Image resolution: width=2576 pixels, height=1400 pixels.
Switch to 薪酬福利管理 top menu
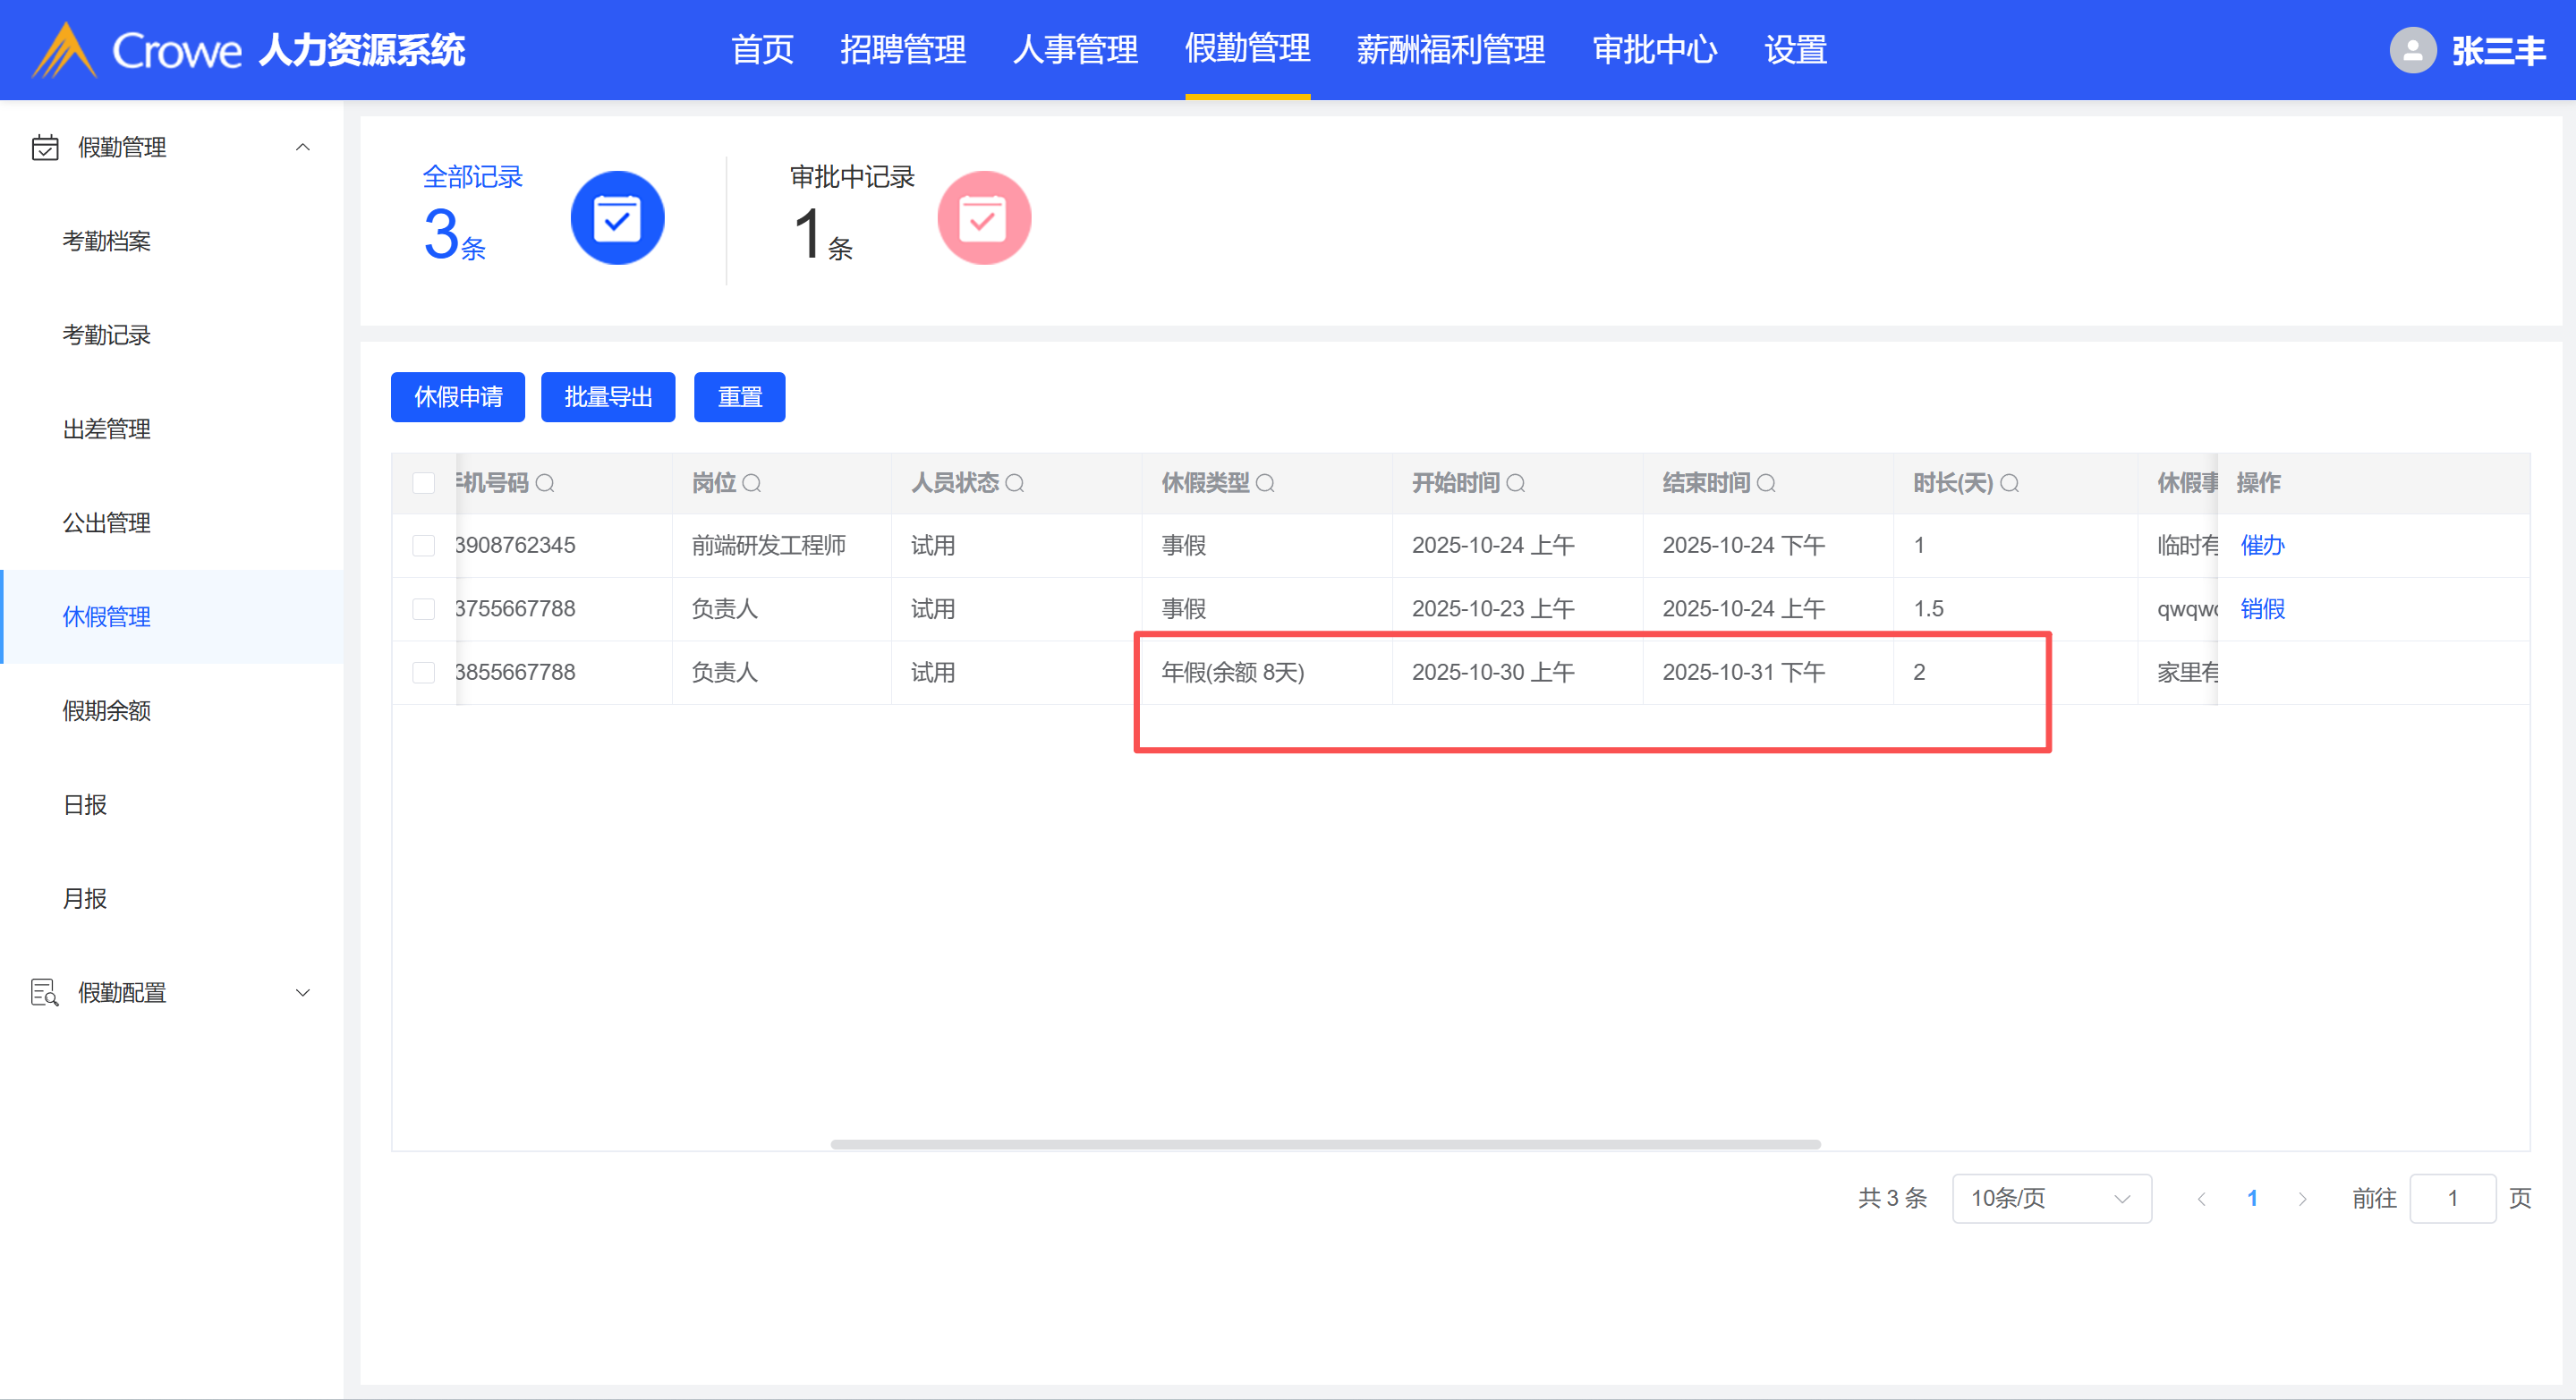point(1450,50)
